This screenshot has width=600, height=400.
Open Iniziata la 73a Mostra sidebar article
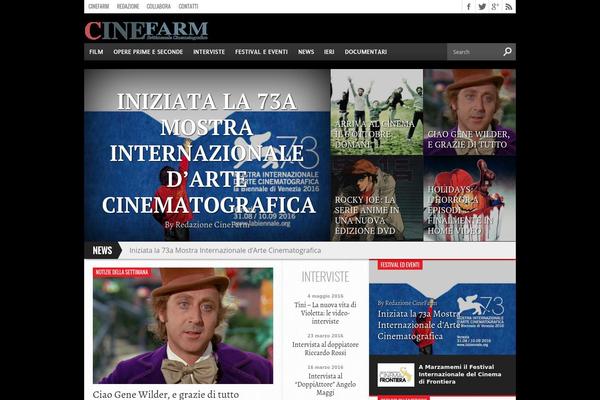[x=418, y=325]
